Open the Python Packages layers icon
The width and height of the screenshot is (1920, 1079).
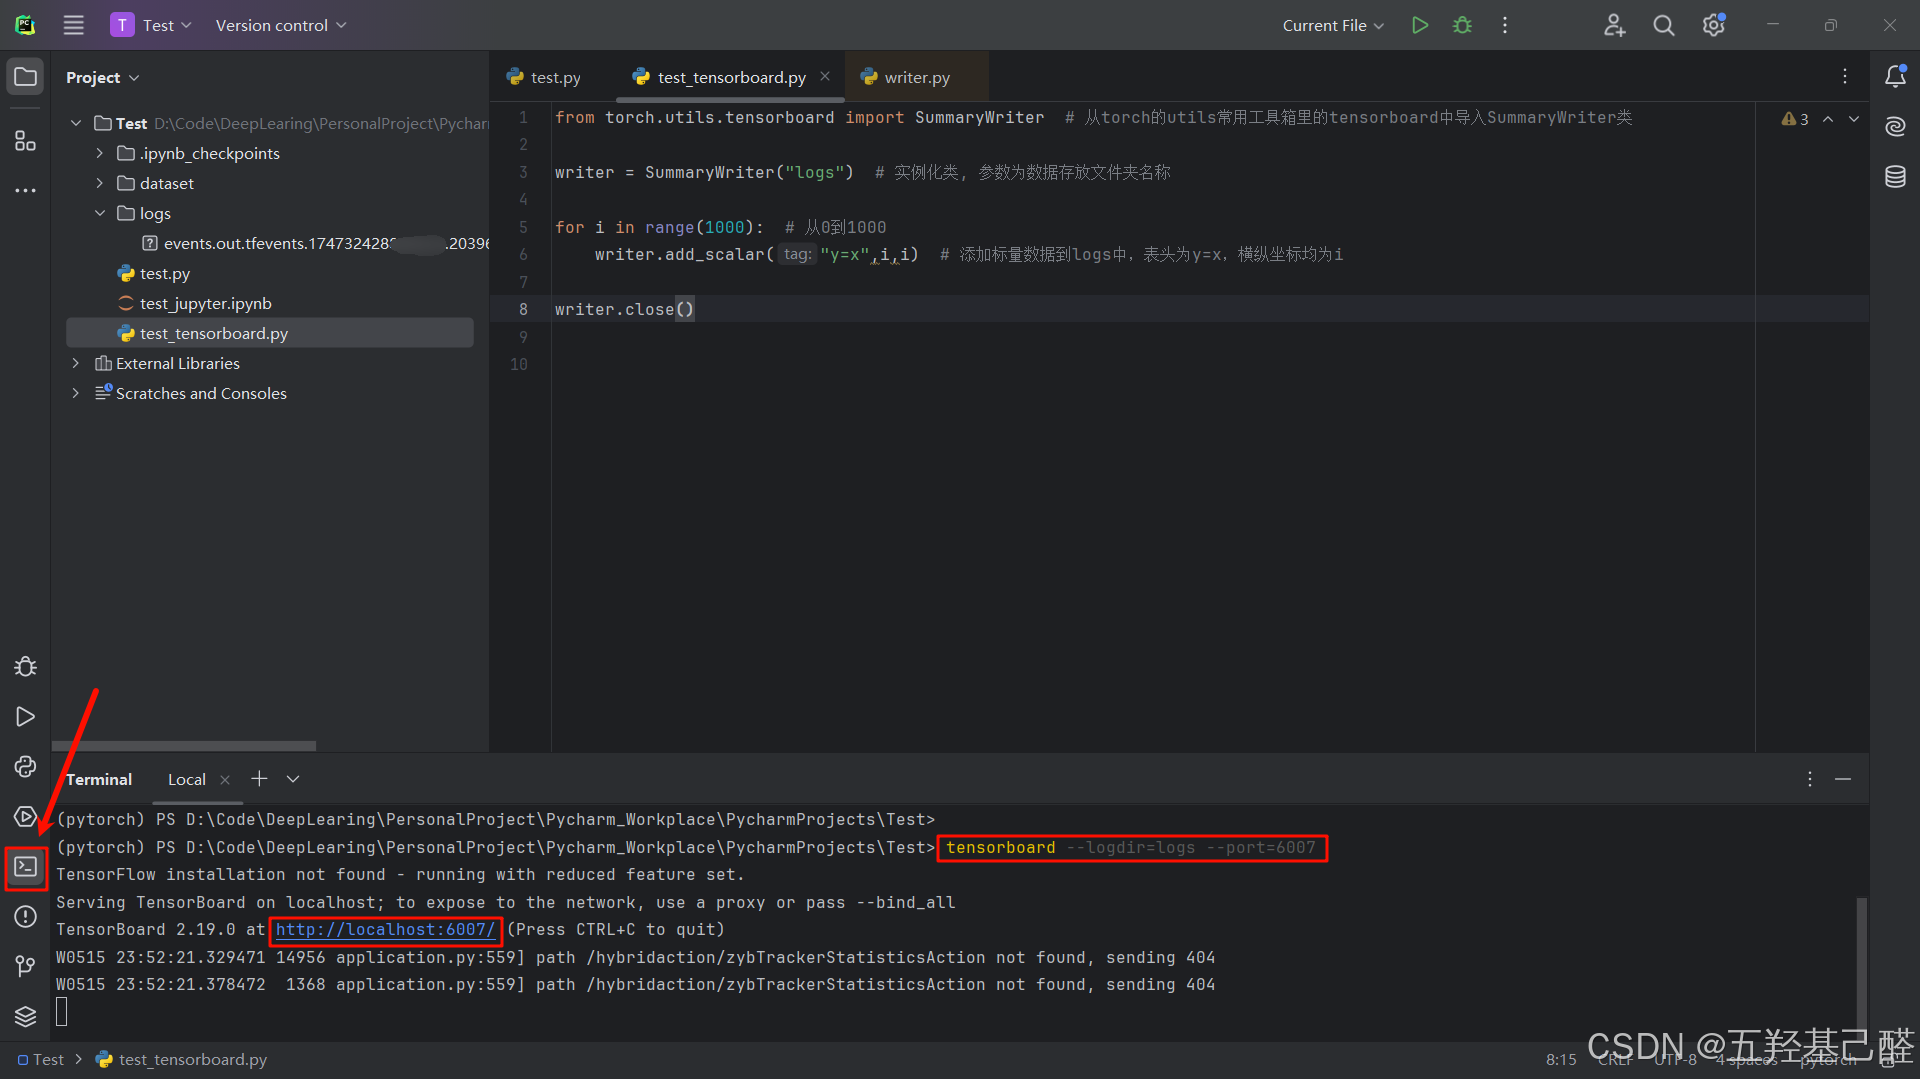[26, 1016]
